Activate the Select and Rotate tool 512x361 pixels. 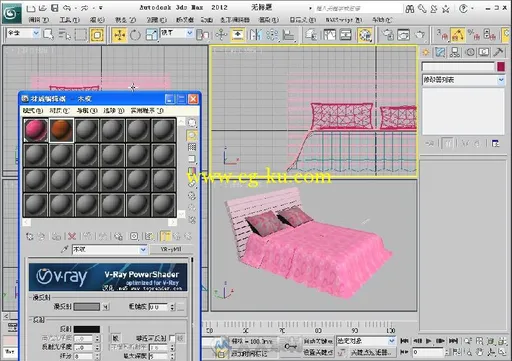[135, 35]
